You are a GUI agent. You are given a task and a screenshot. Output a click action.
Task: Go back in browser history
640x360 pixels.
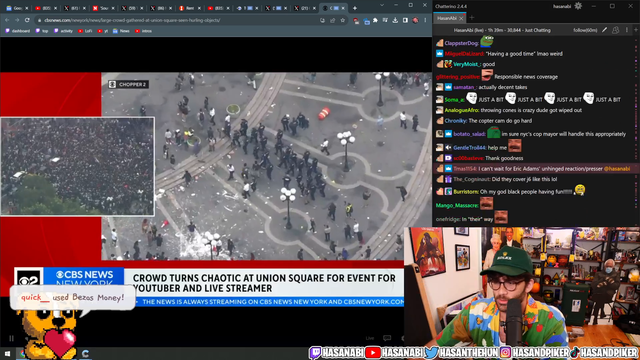point(7,20)
